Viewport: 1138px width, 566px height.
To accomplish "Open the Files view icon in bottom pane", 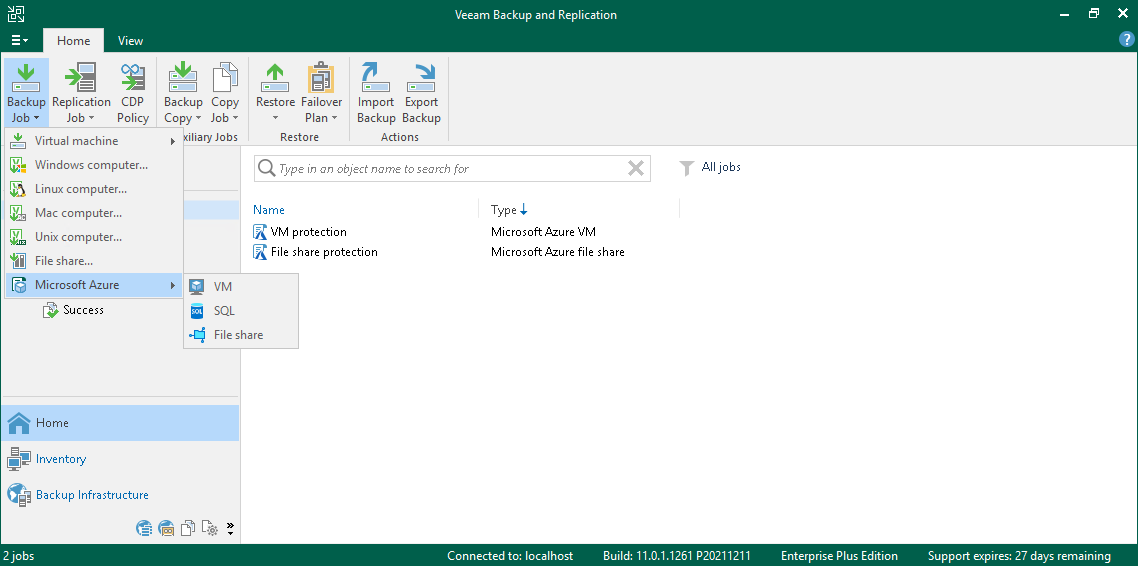I will pyautogui.click(x=188, y=528).
